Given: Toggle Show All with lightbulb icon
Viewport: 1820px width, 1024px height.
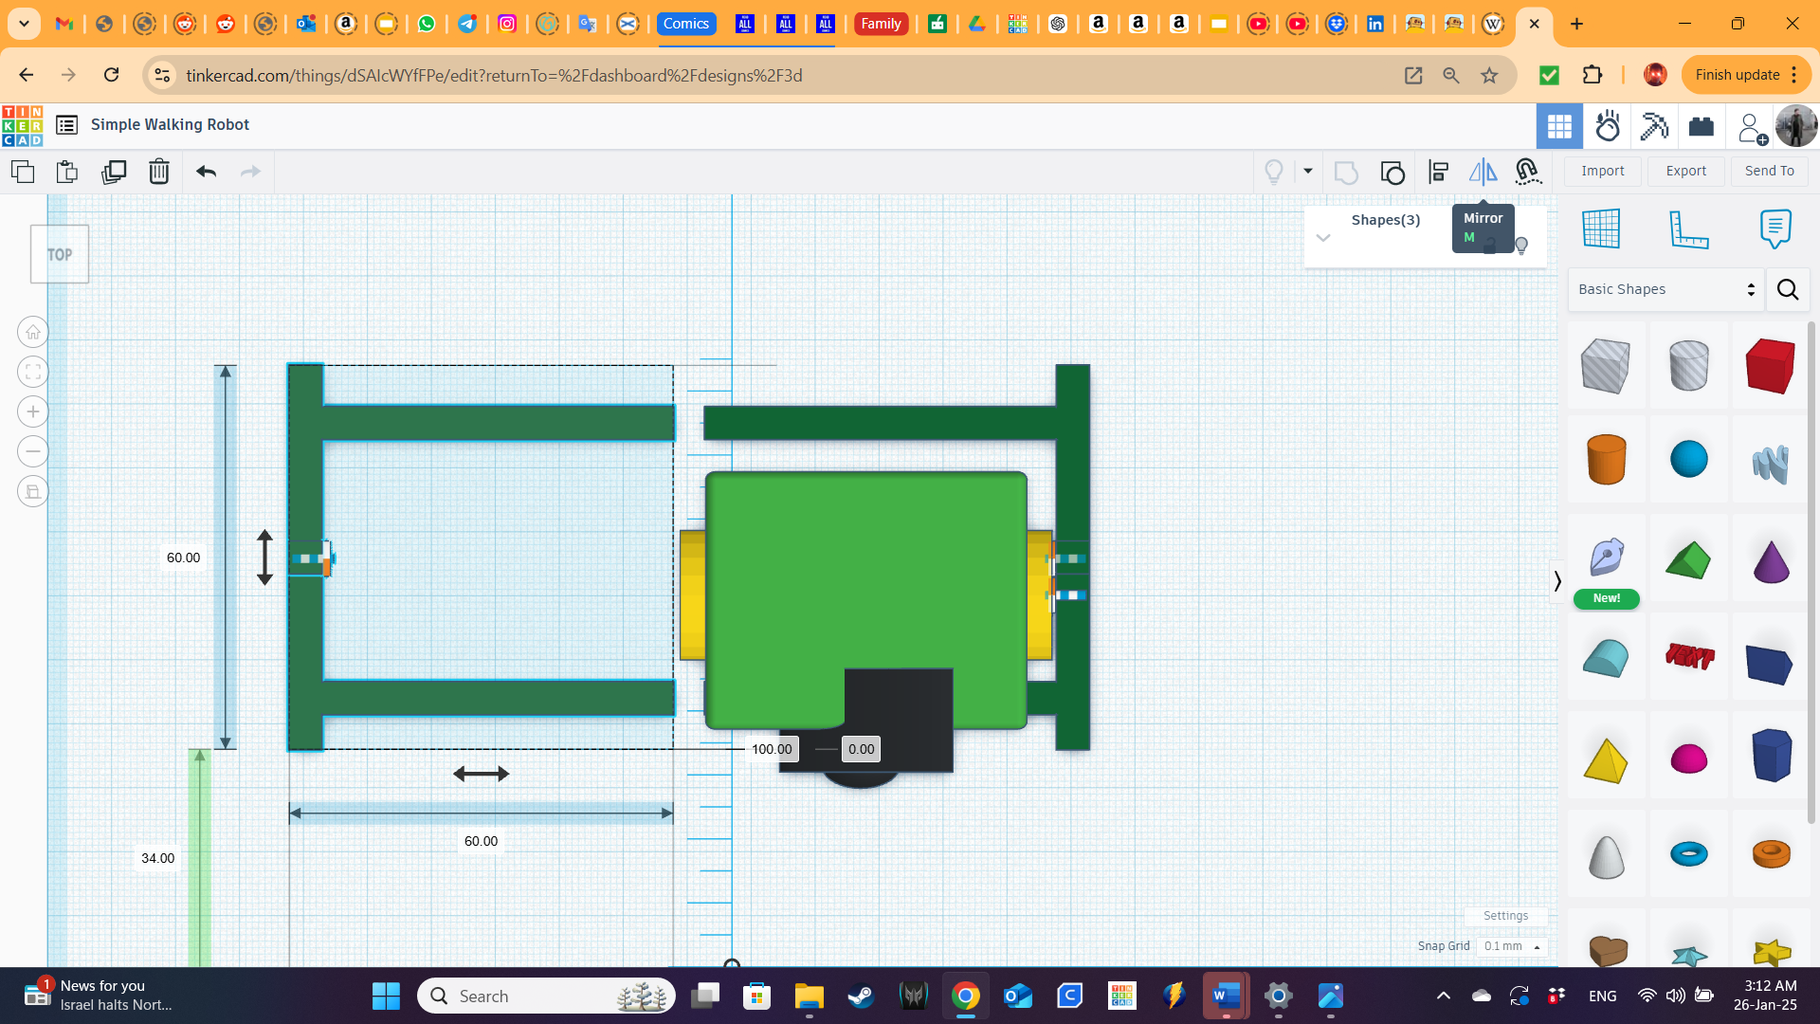Looking at the screenshot, I should pos(1272,171).
